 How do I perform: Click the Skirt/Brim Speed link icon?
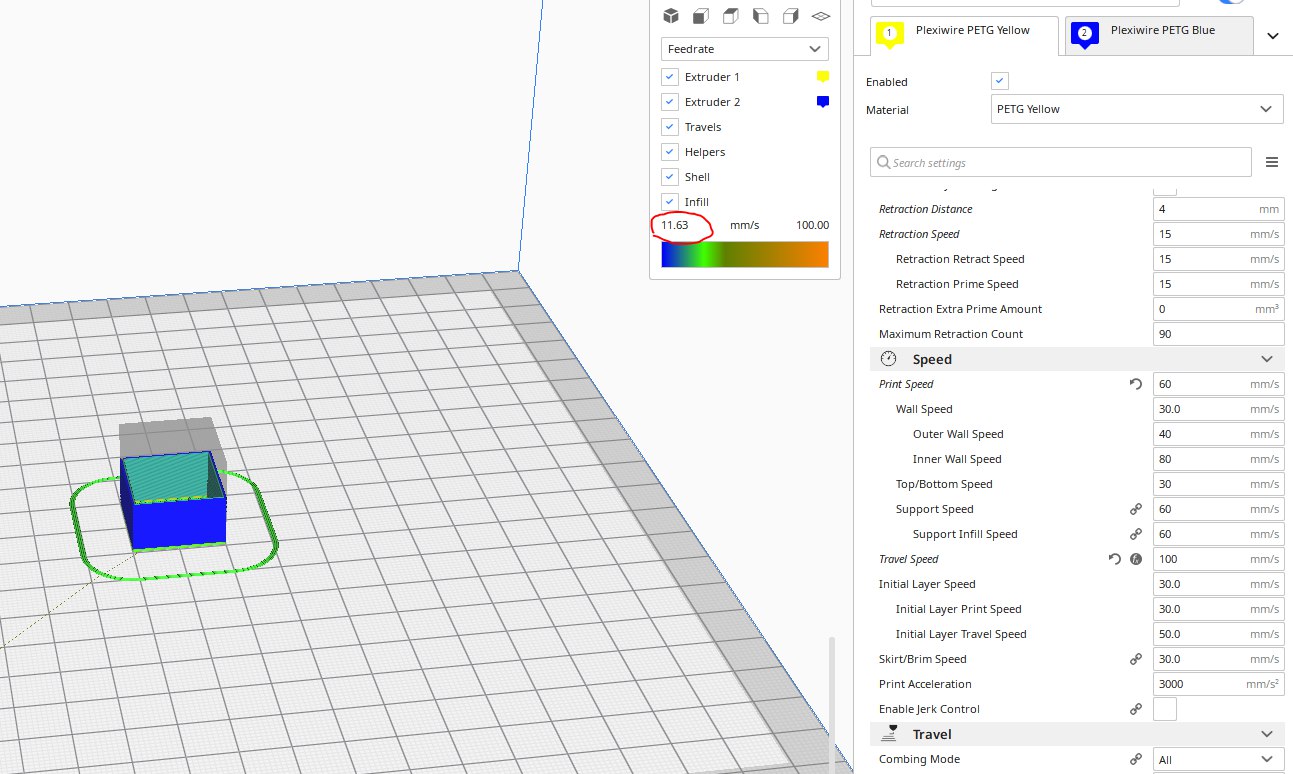[x=1135, y=659]
